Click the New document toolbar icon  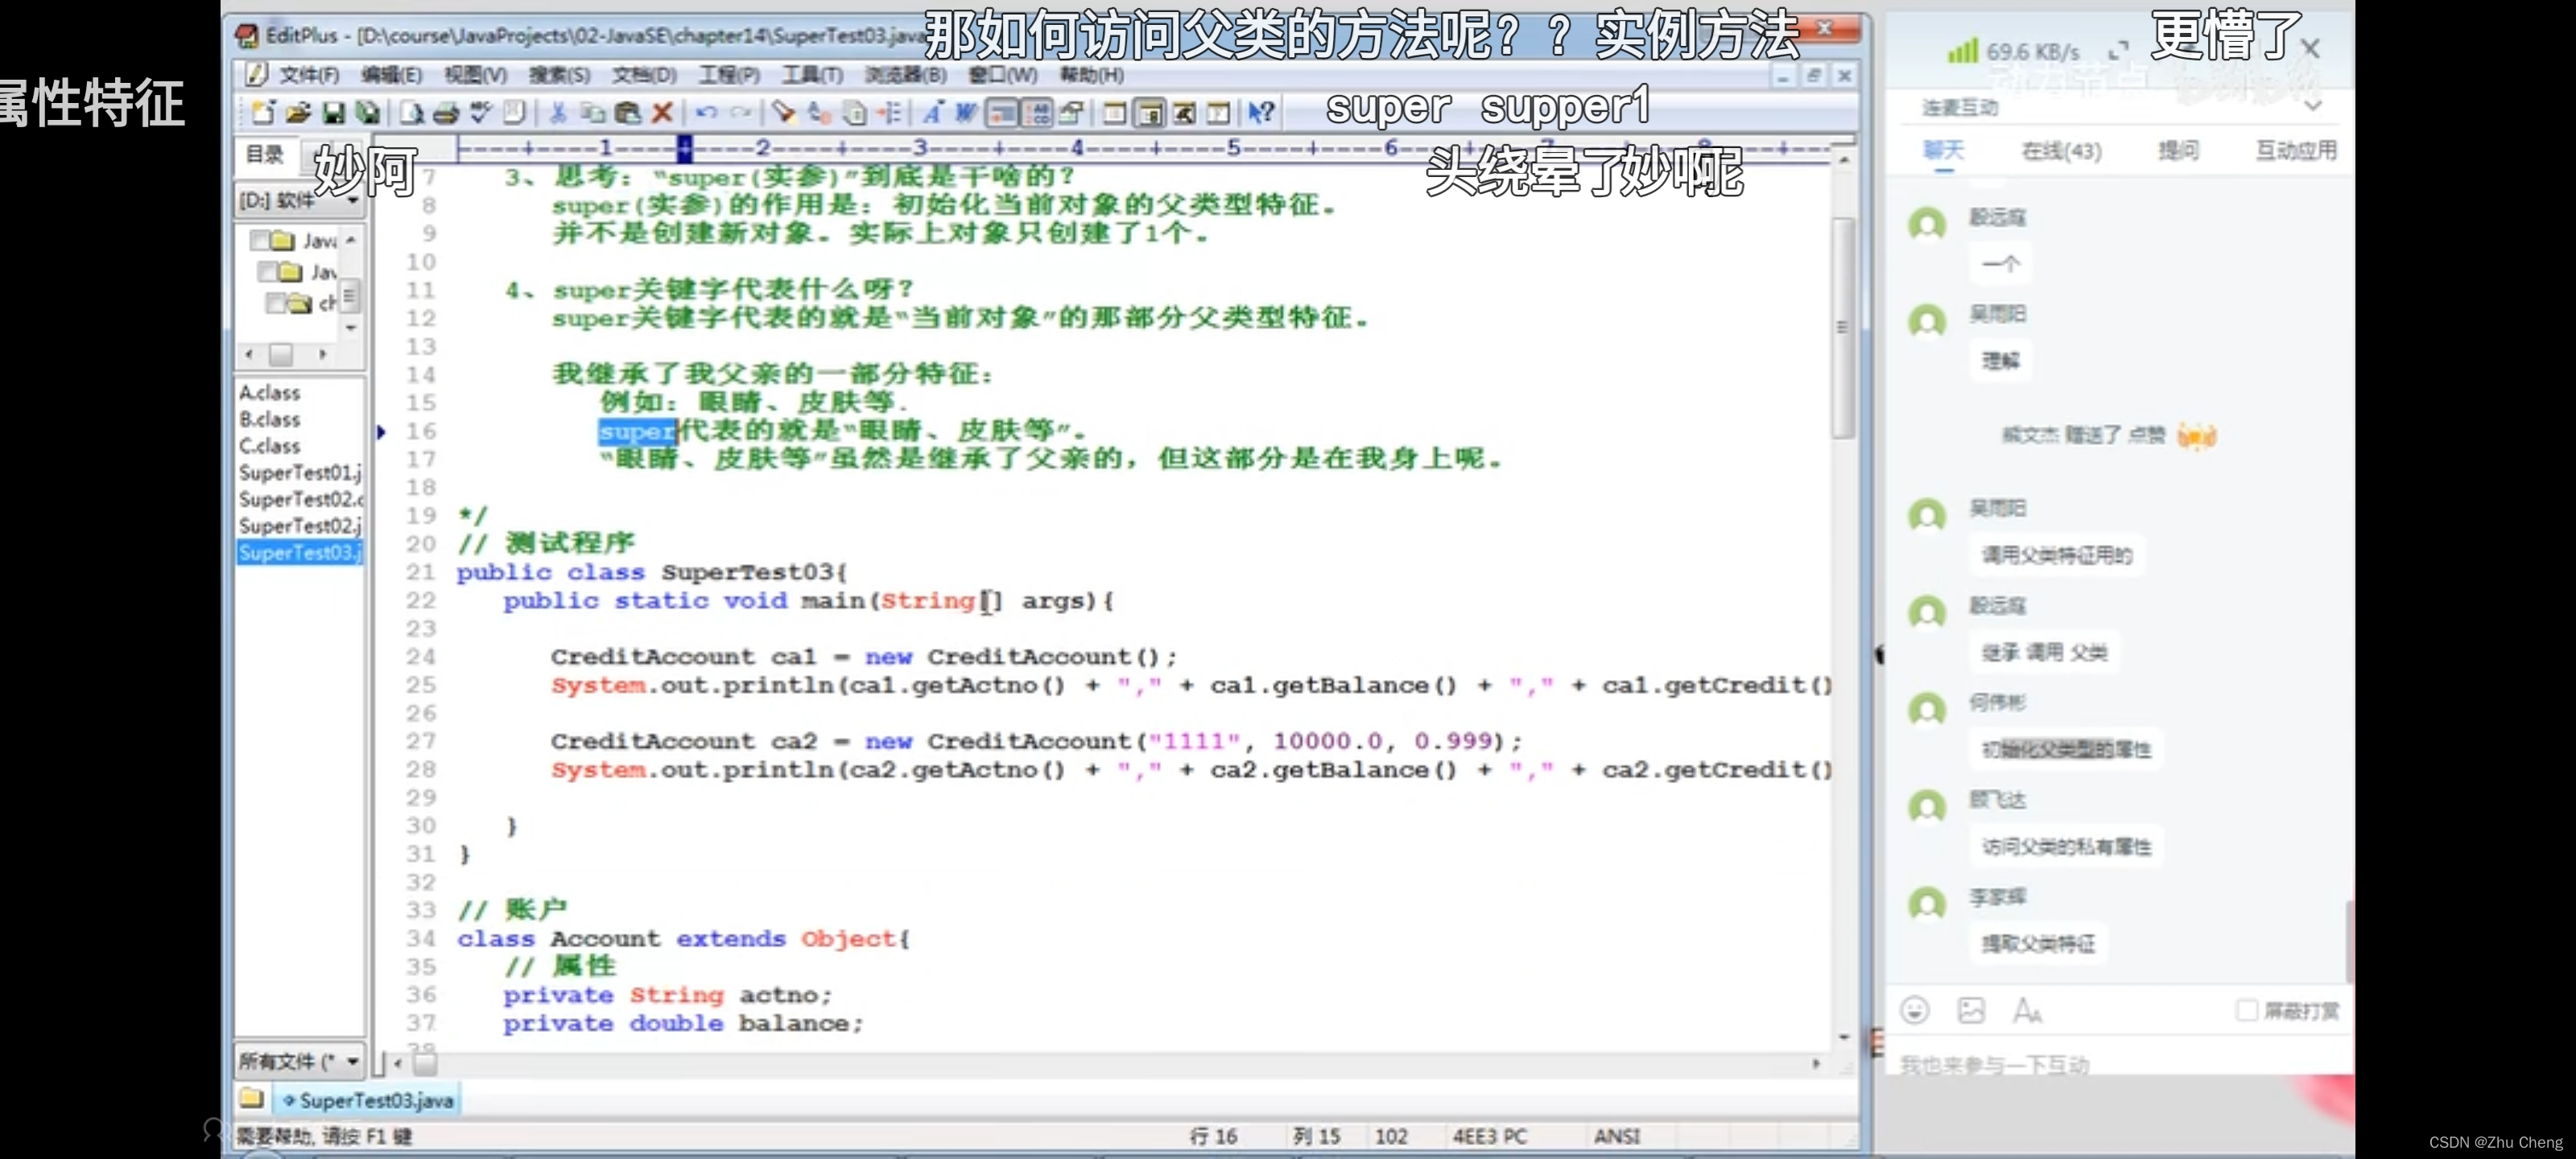click(263, 113)
